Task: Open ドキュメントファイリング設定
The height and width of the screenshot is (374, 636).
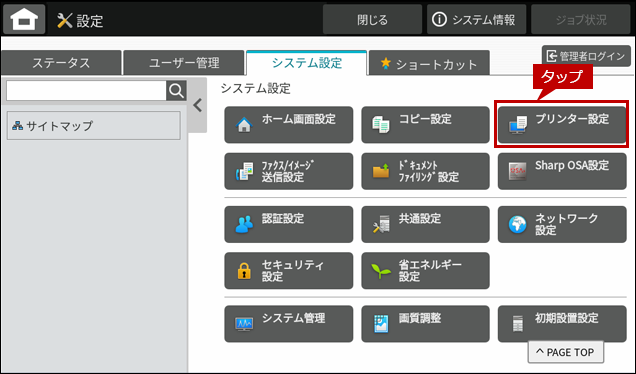Action: pos(425,171)
